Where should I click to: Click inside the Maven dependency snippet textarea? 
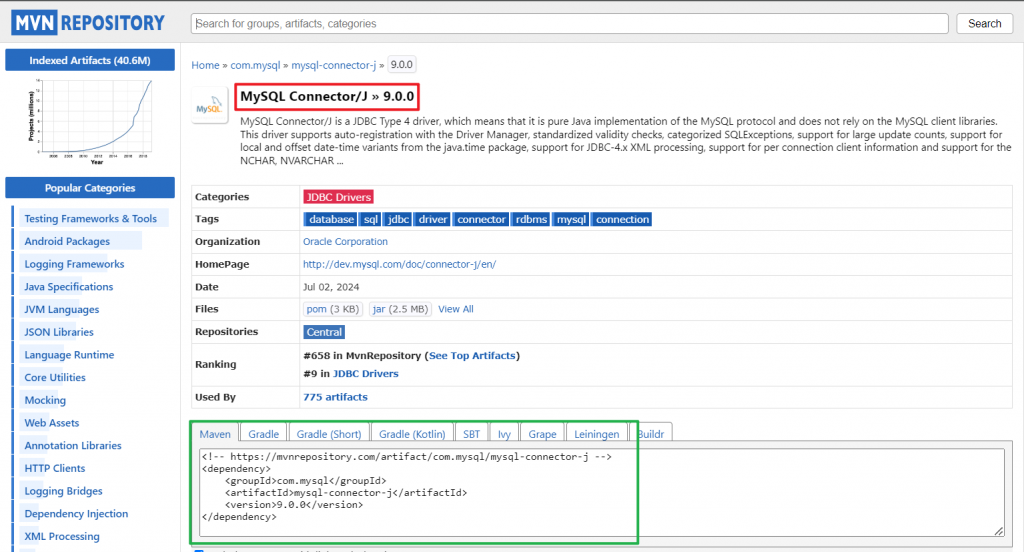[x=601, y=492]
